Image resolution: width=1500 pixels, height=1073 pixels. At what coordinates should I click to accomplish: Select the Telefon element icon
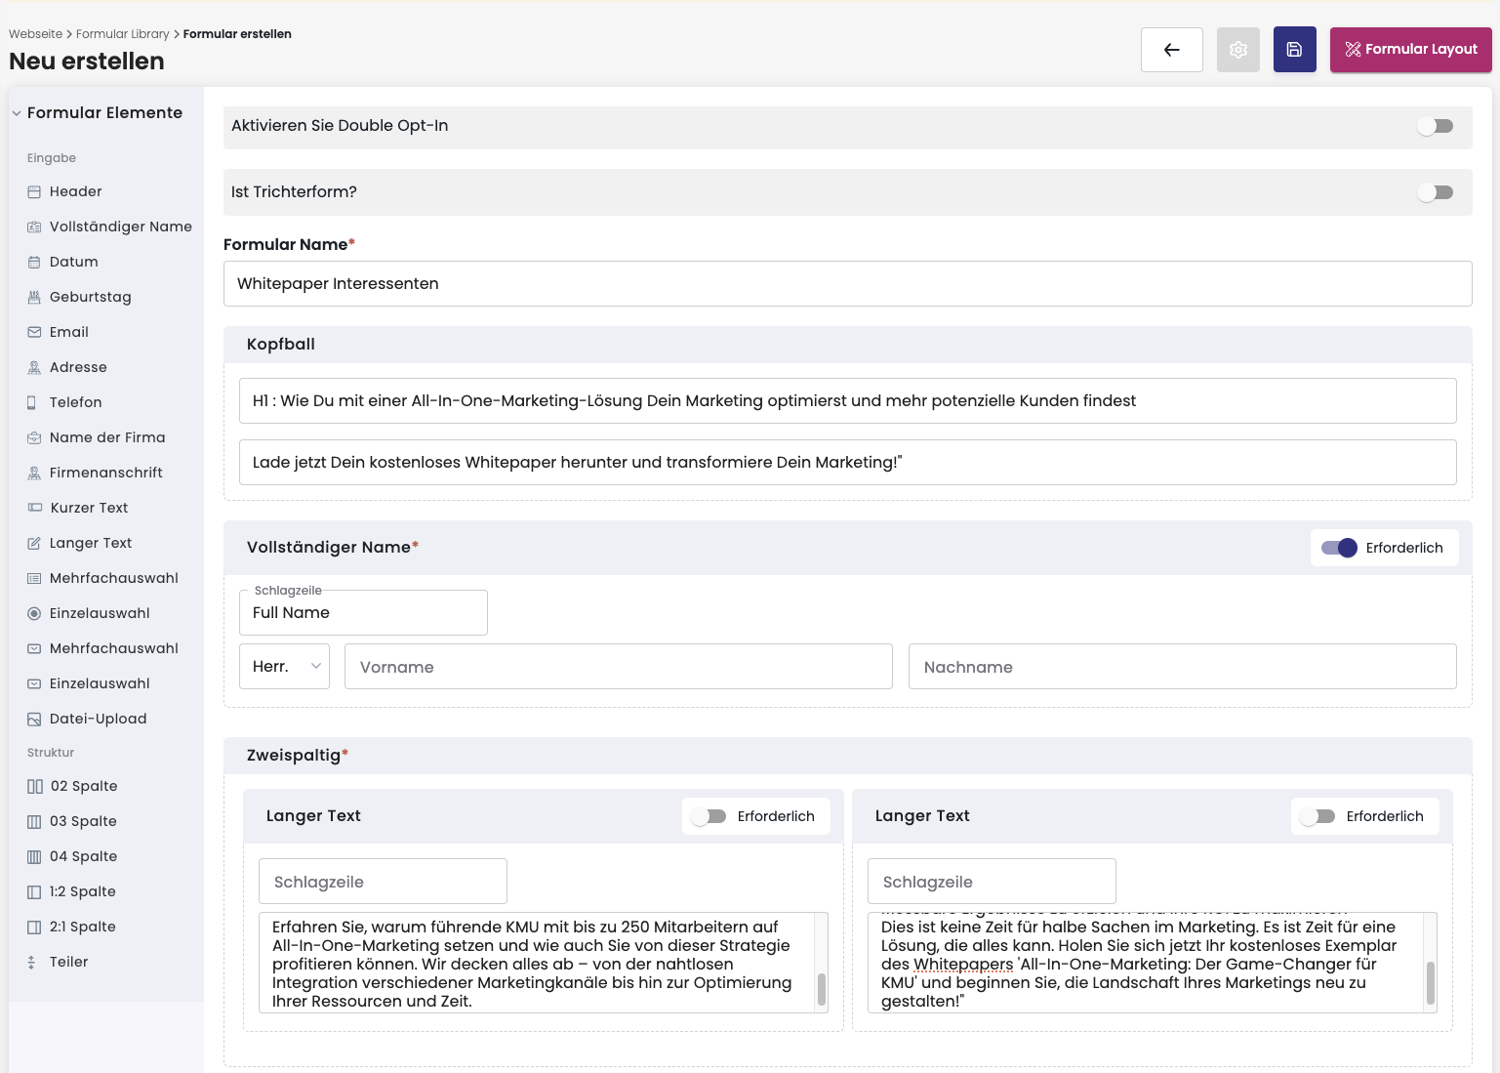tap(34, 402)
